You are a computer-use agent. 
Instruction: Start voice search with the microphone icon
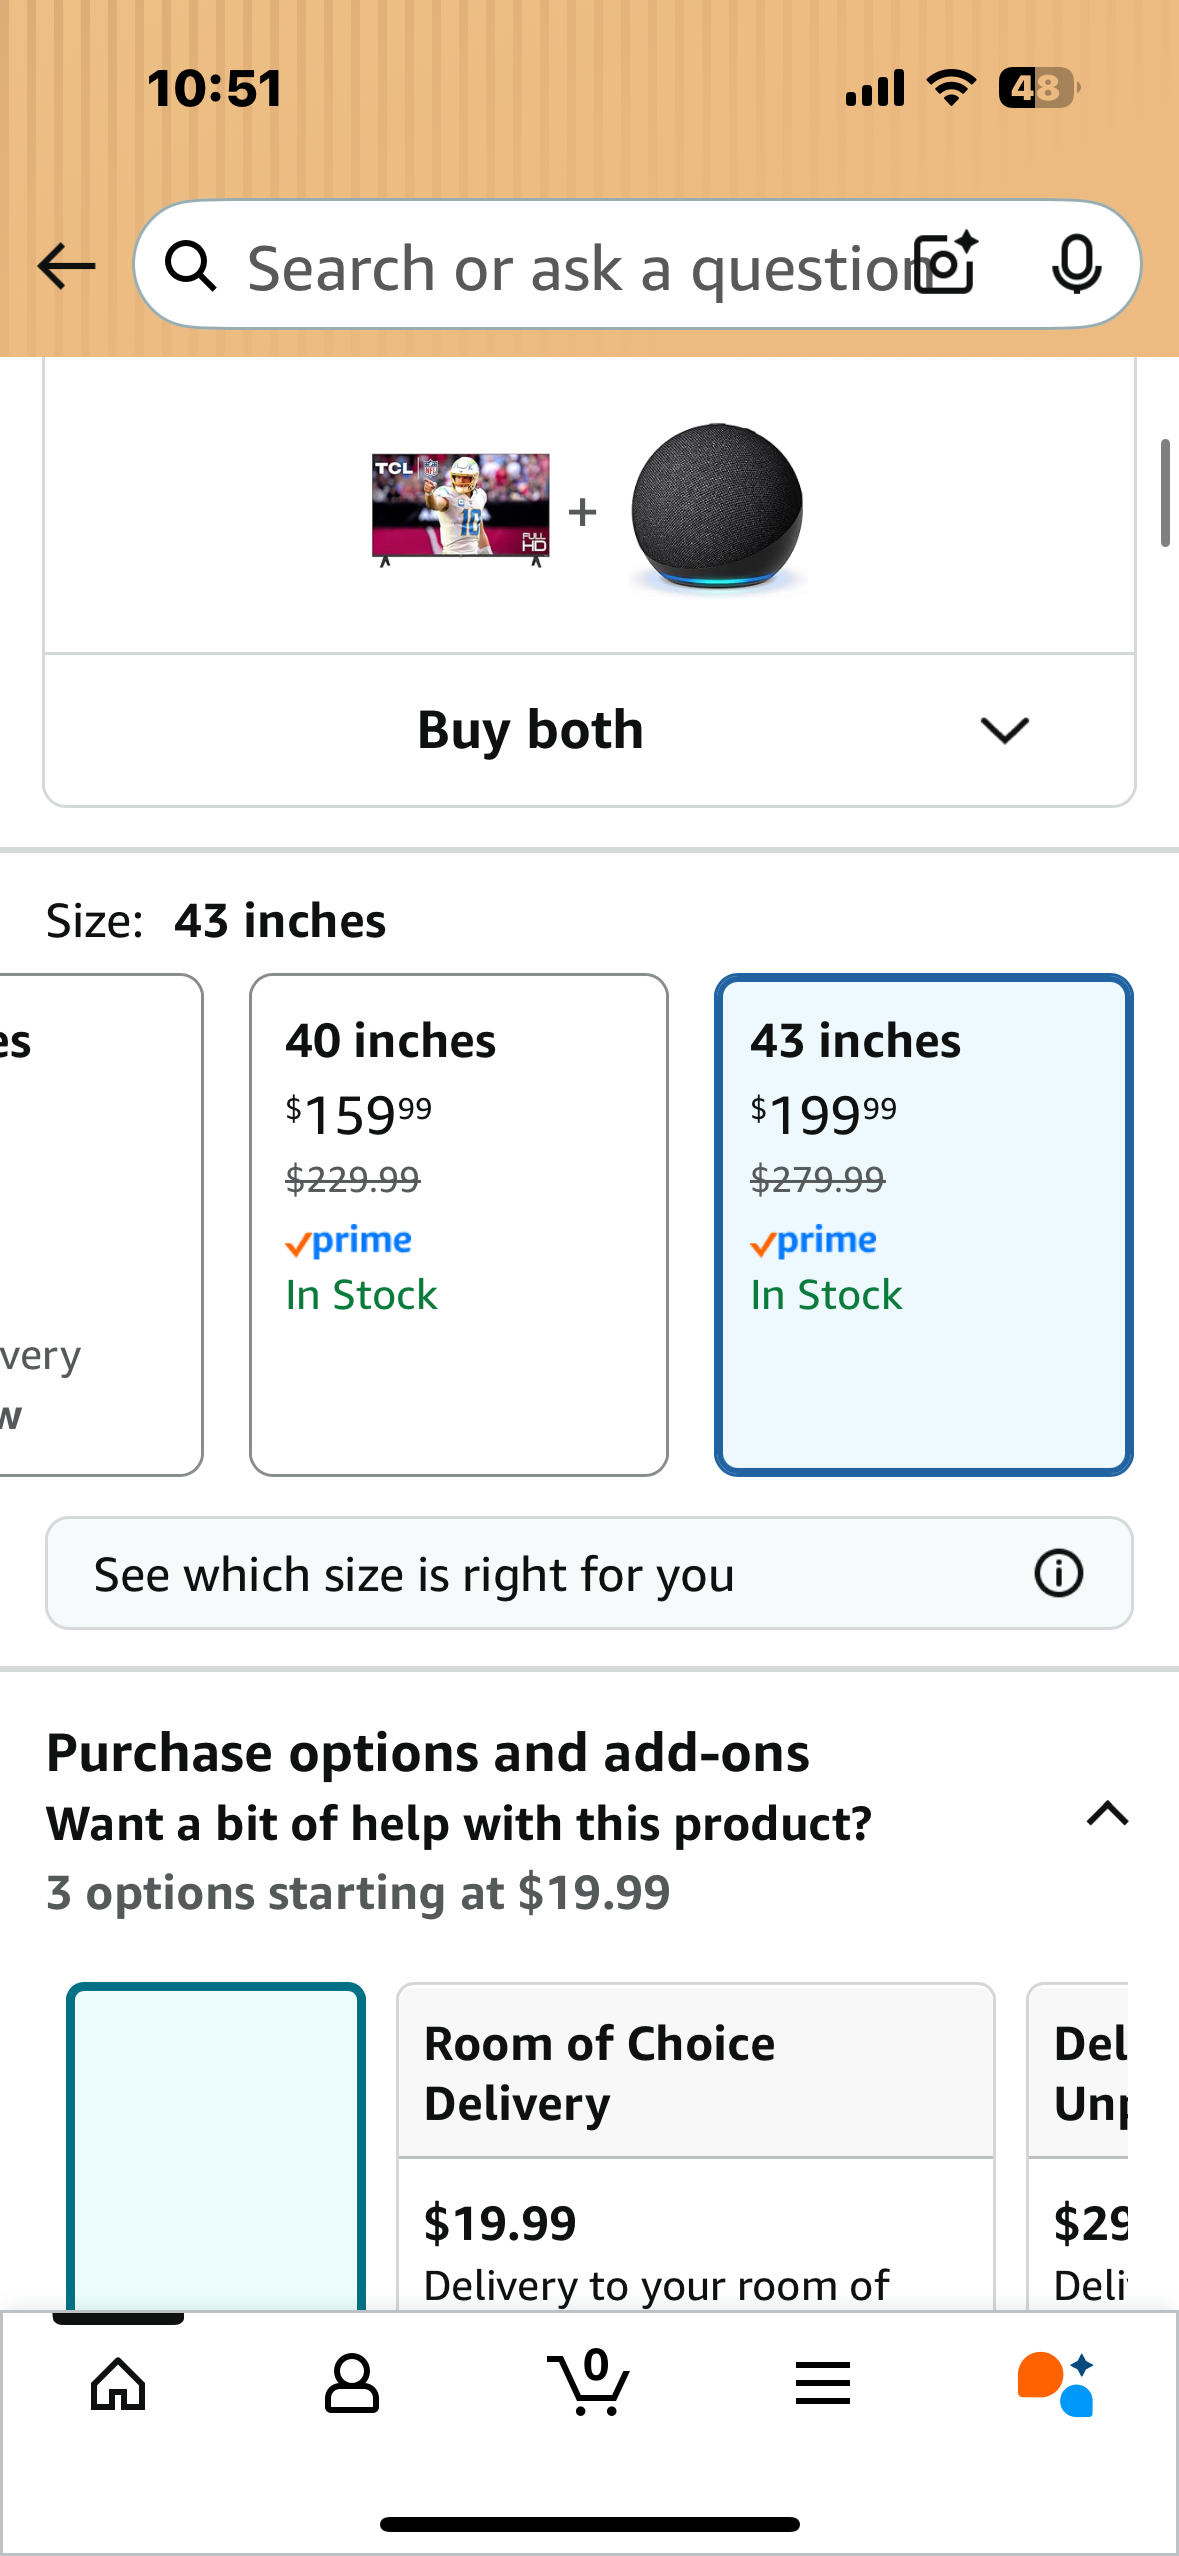coord(1077,265)
